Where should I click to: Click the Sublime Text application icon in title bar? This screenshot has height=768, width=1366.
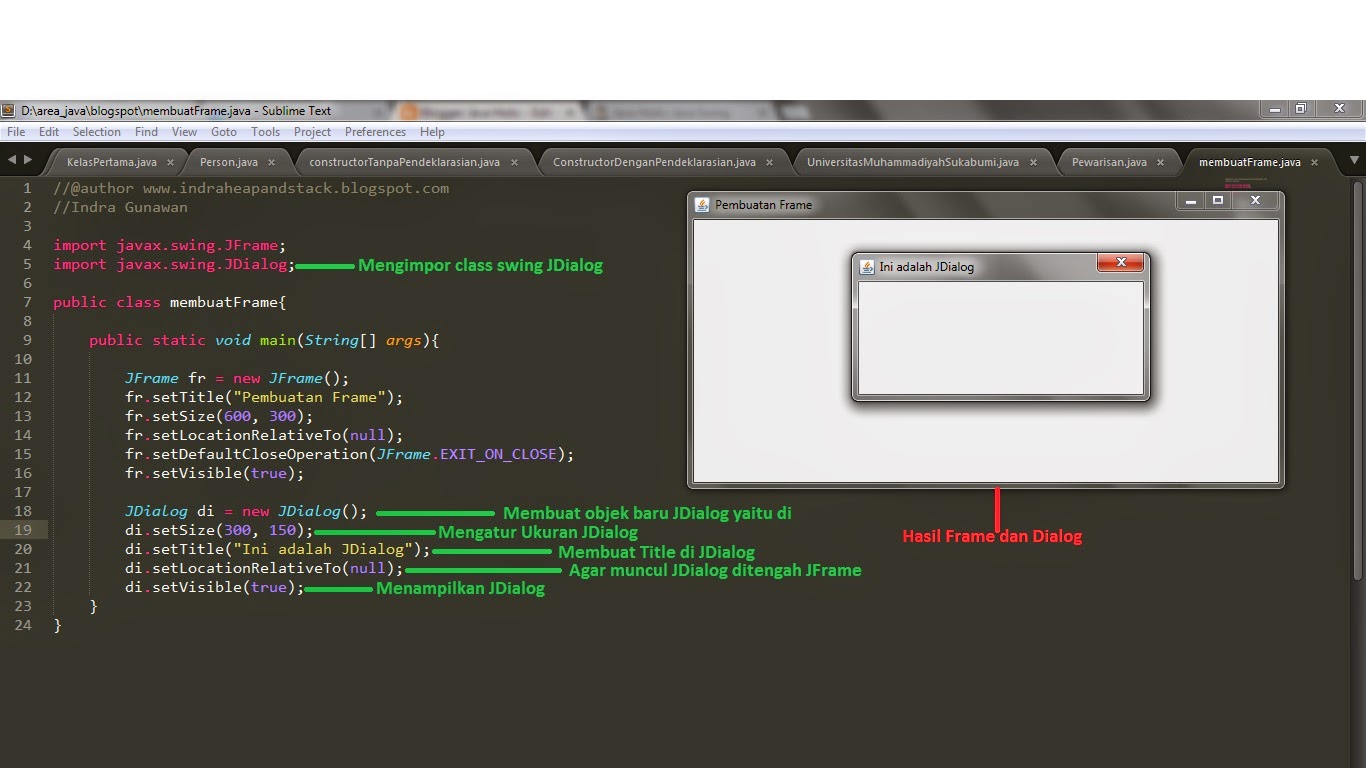(x=8, y=110)
